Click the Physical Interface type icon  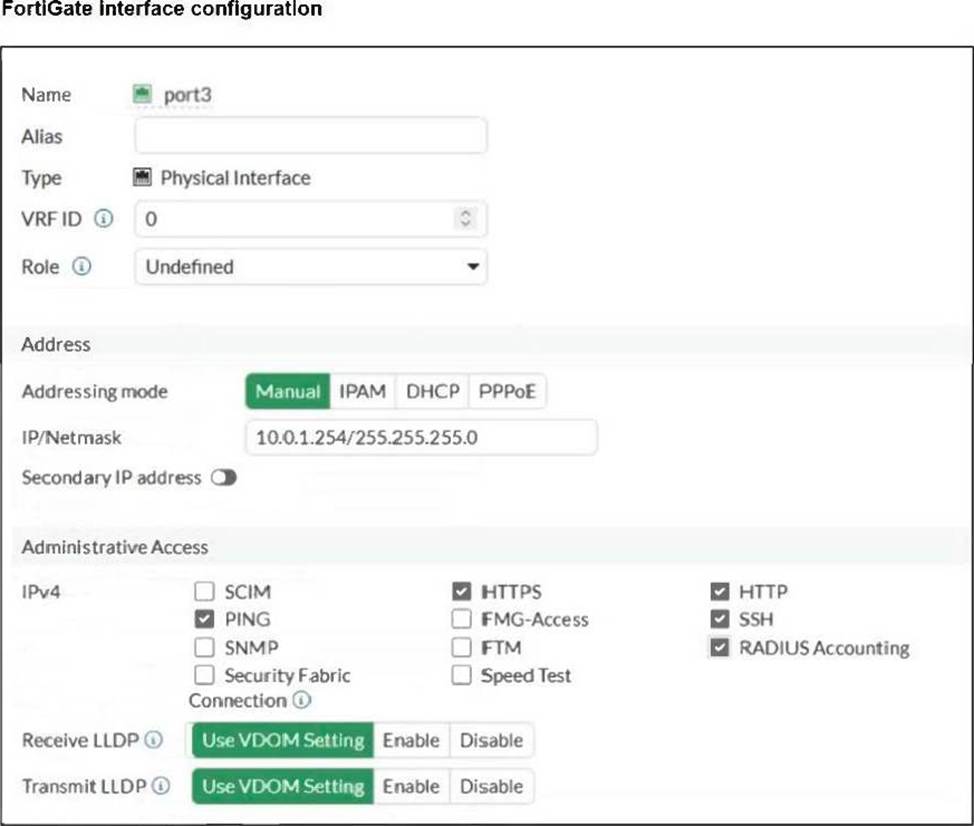coord(142,178)
